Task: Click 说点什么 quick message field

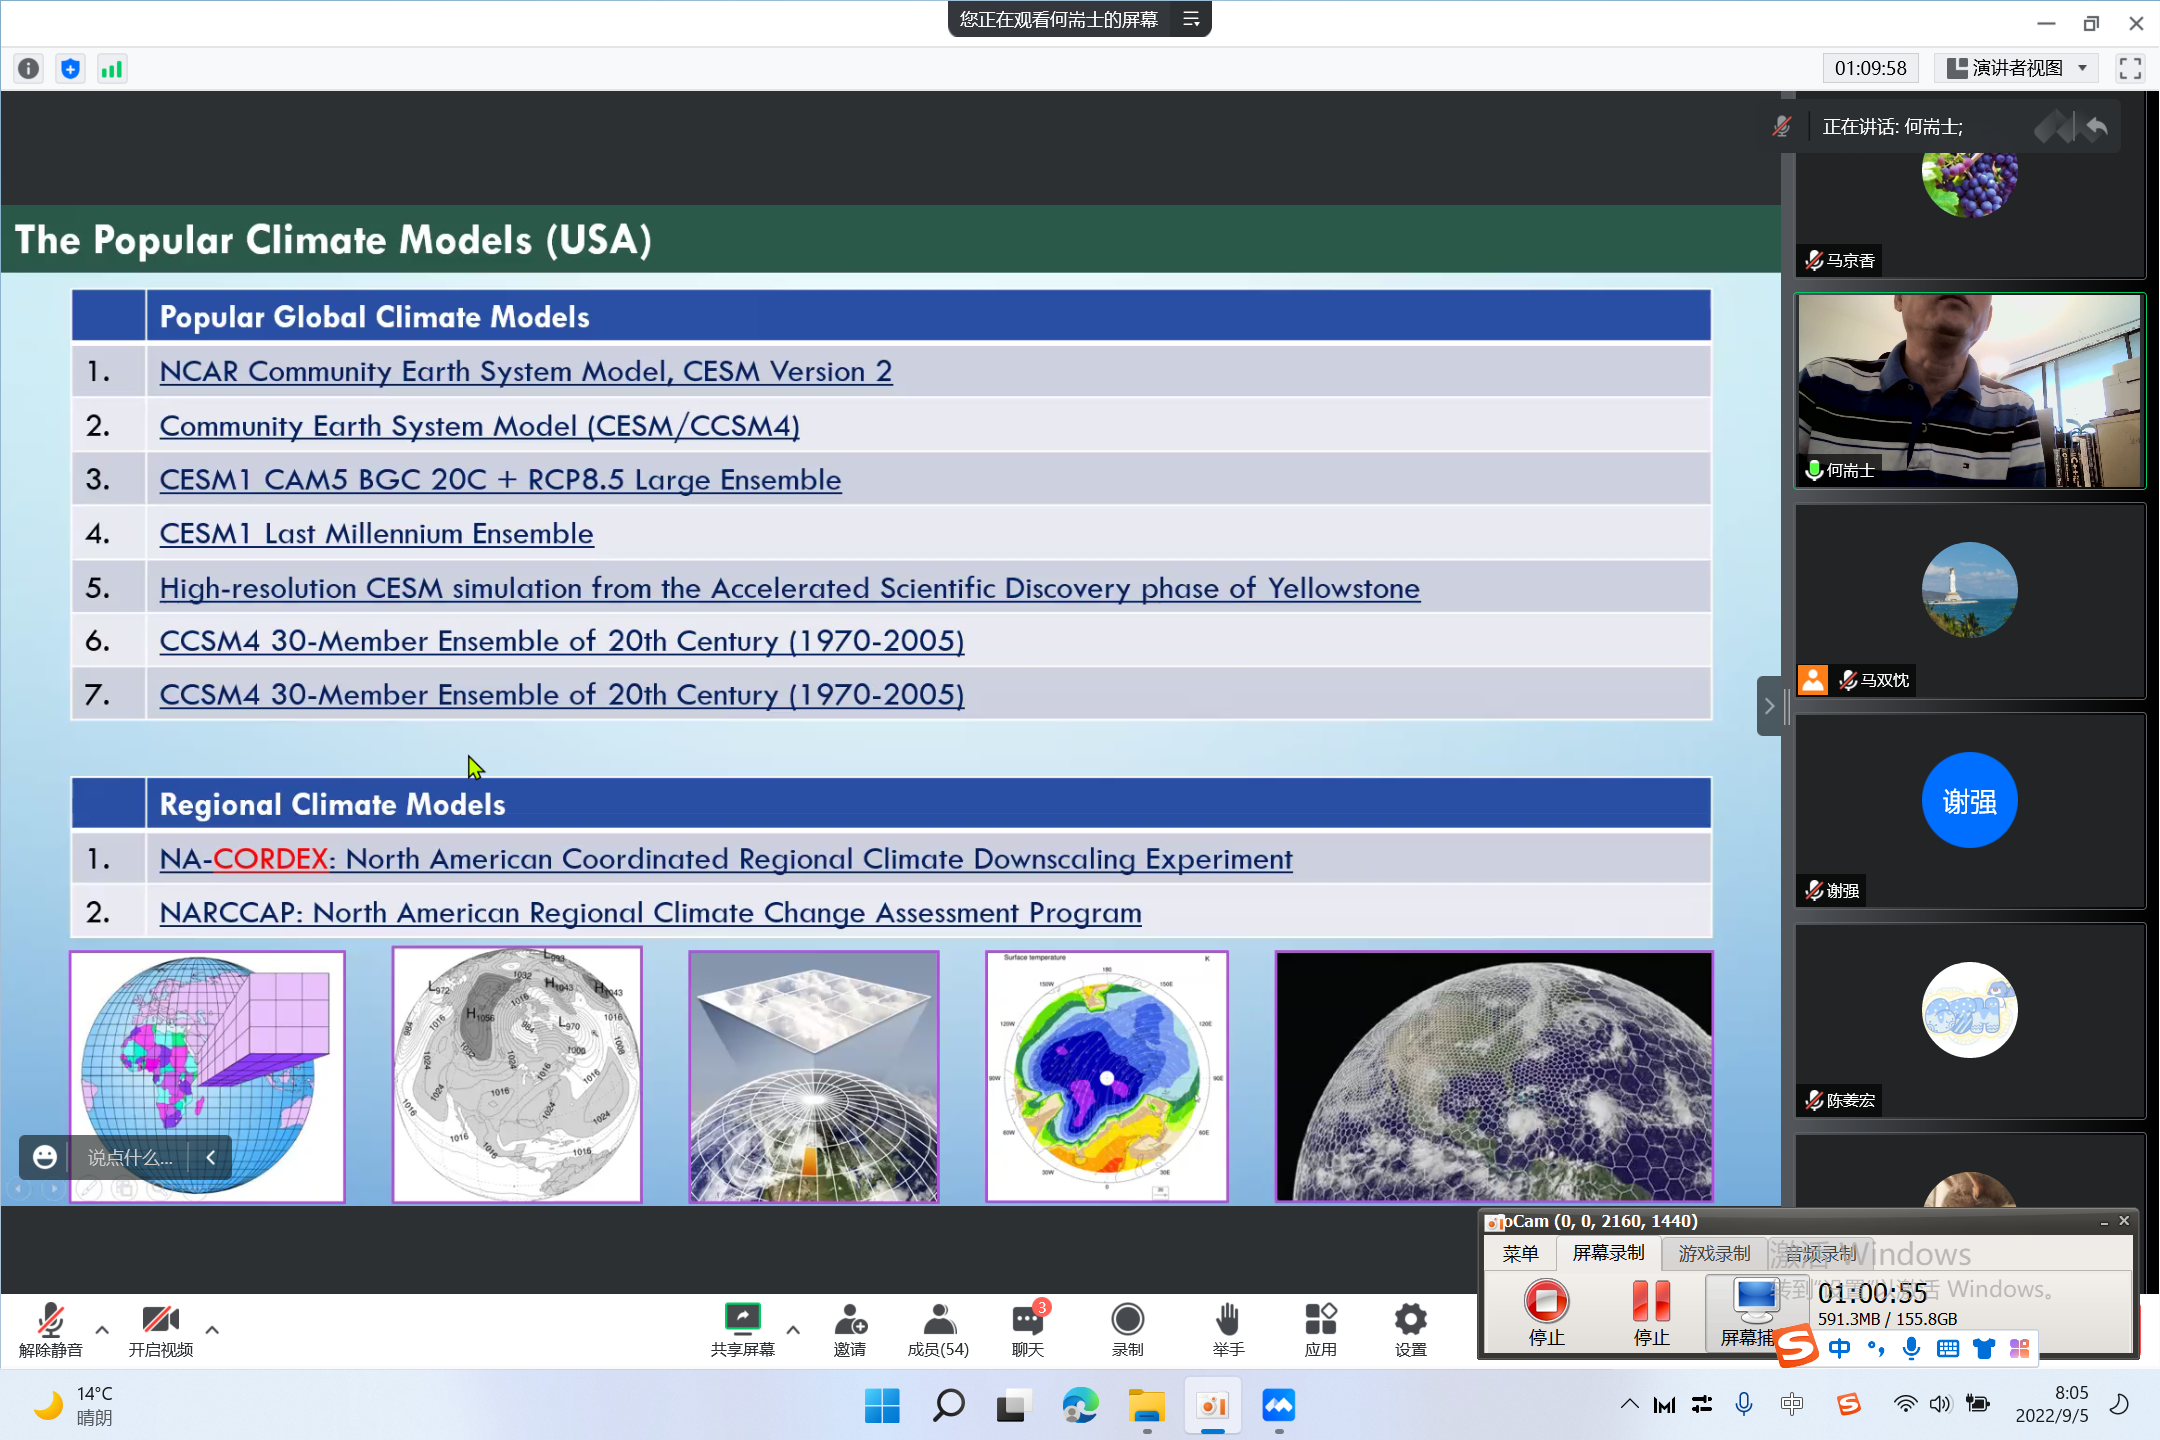Action: point(130,1157)
